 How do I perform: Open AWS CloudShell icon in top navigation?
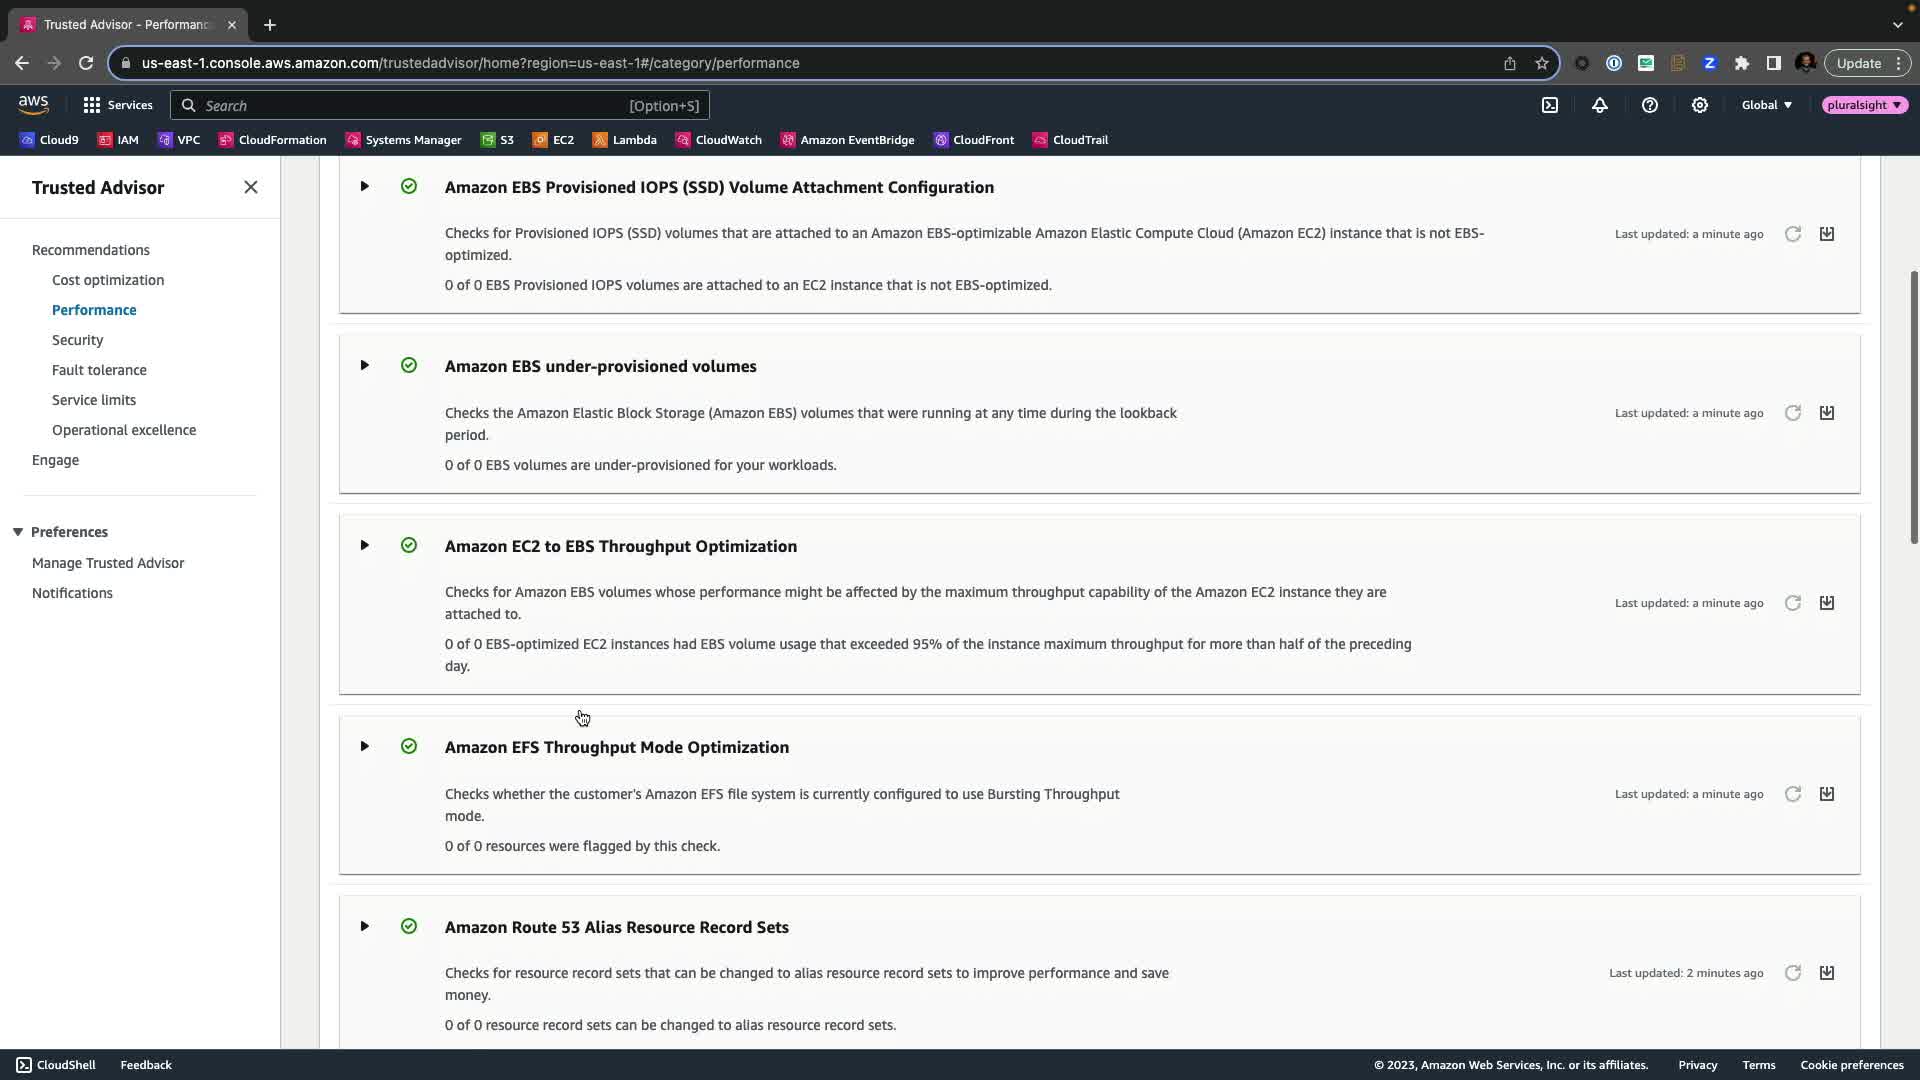click(1549, 105)
